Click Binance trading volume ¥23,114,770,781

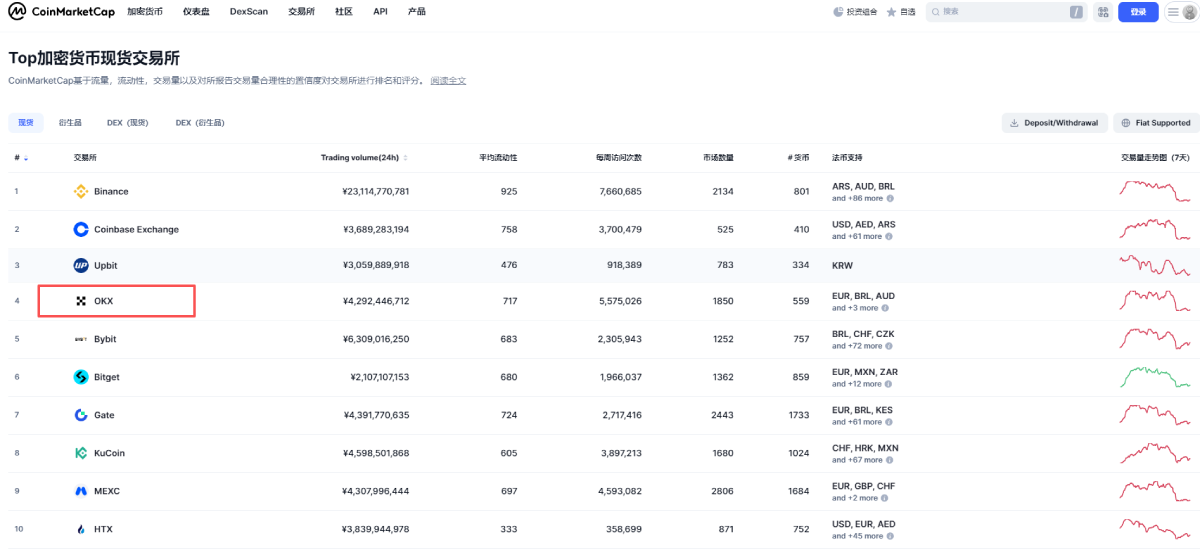click(376, 191)
